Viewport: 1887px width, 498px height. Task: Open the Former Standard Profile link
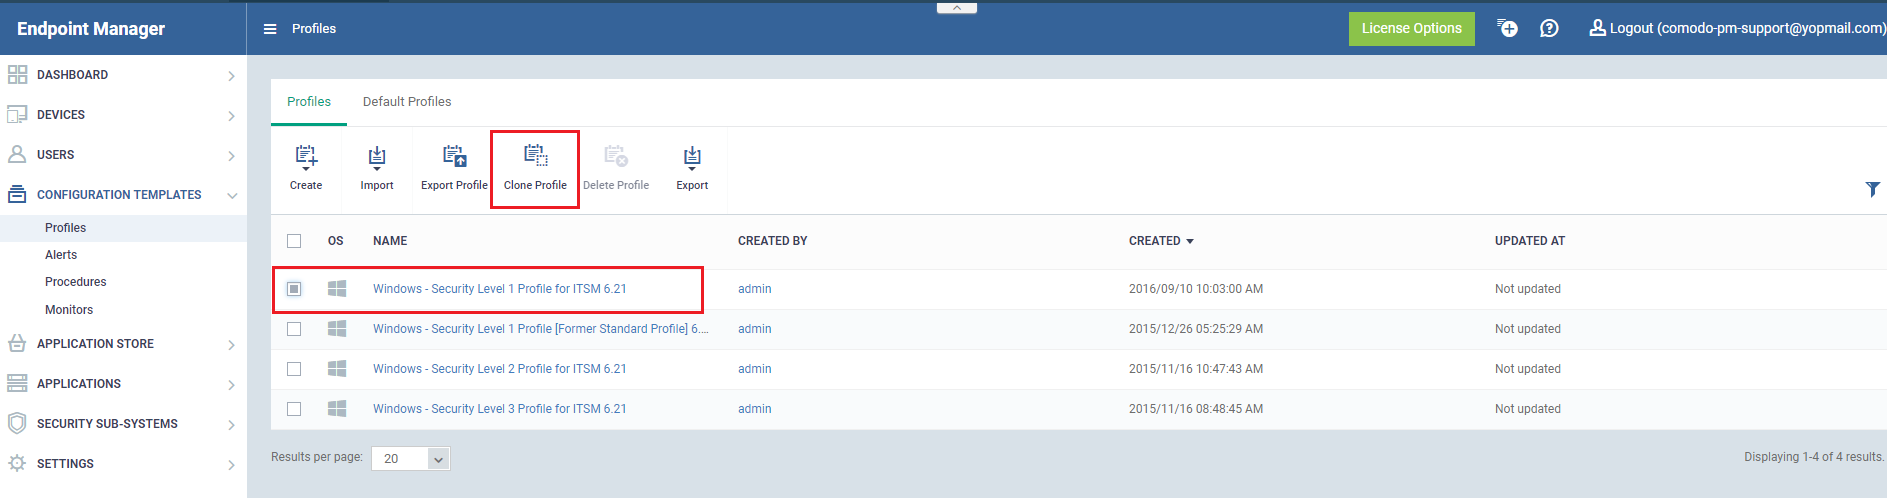541,329
